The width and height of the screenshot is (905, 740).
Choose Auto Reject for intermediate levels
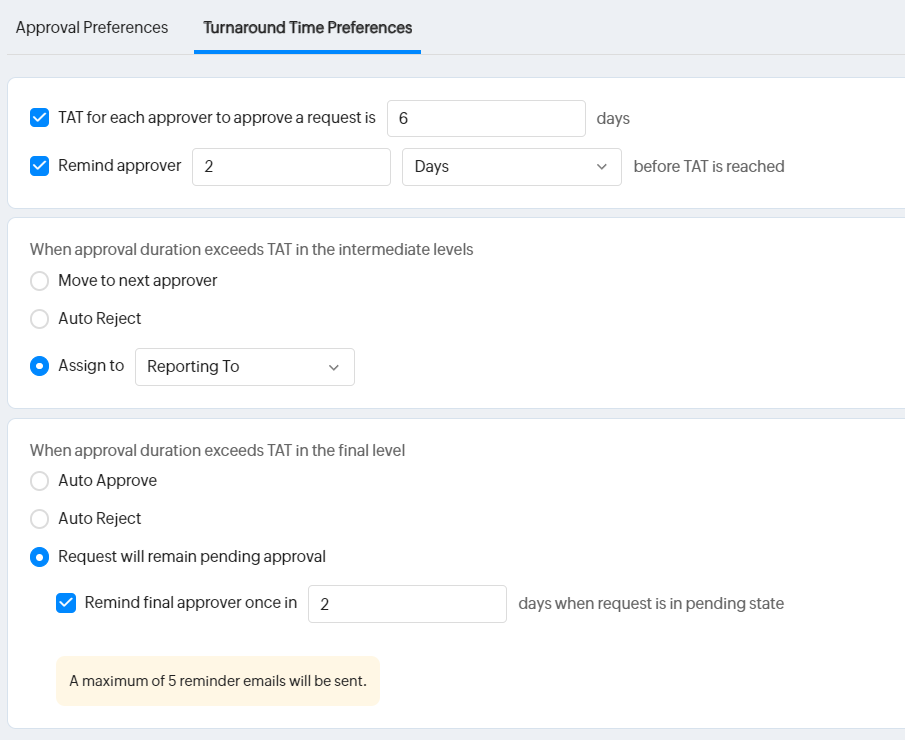40,319
